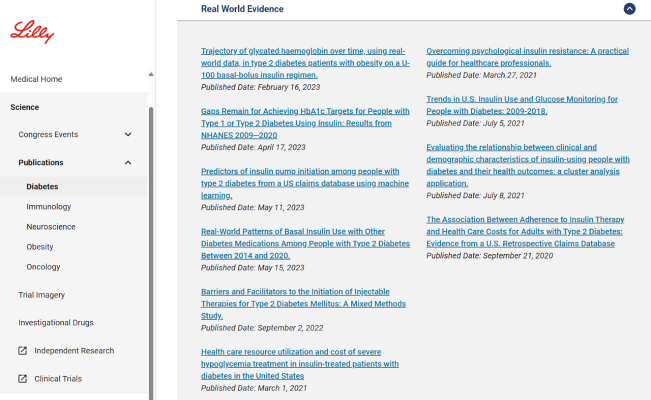Collapse the Real World Evidence section chevron
Screen dimensions: 651x400
pyautogui.click(x=629, y=9)
